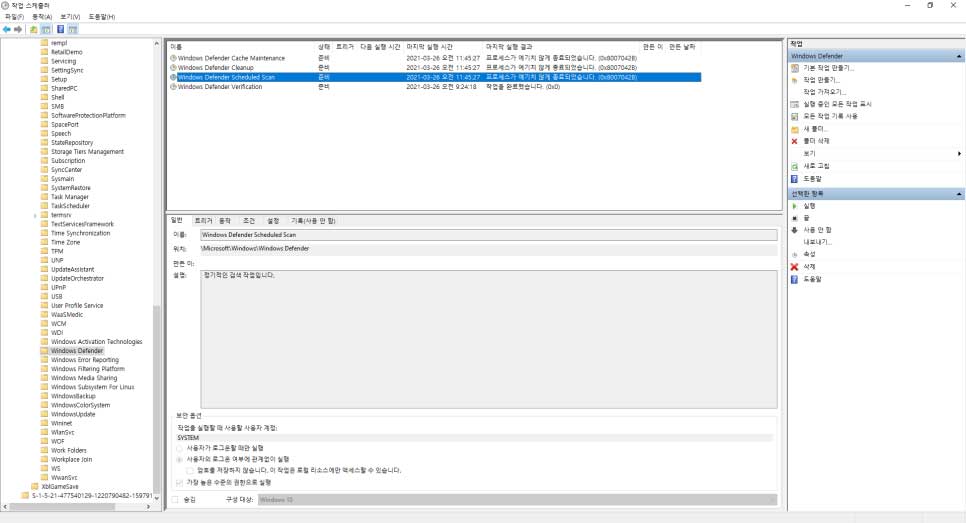
Task: Click the 이름 field containing Windows Defender Scheduled Scan
Action: pyautogui.click(x=489, y=235)
